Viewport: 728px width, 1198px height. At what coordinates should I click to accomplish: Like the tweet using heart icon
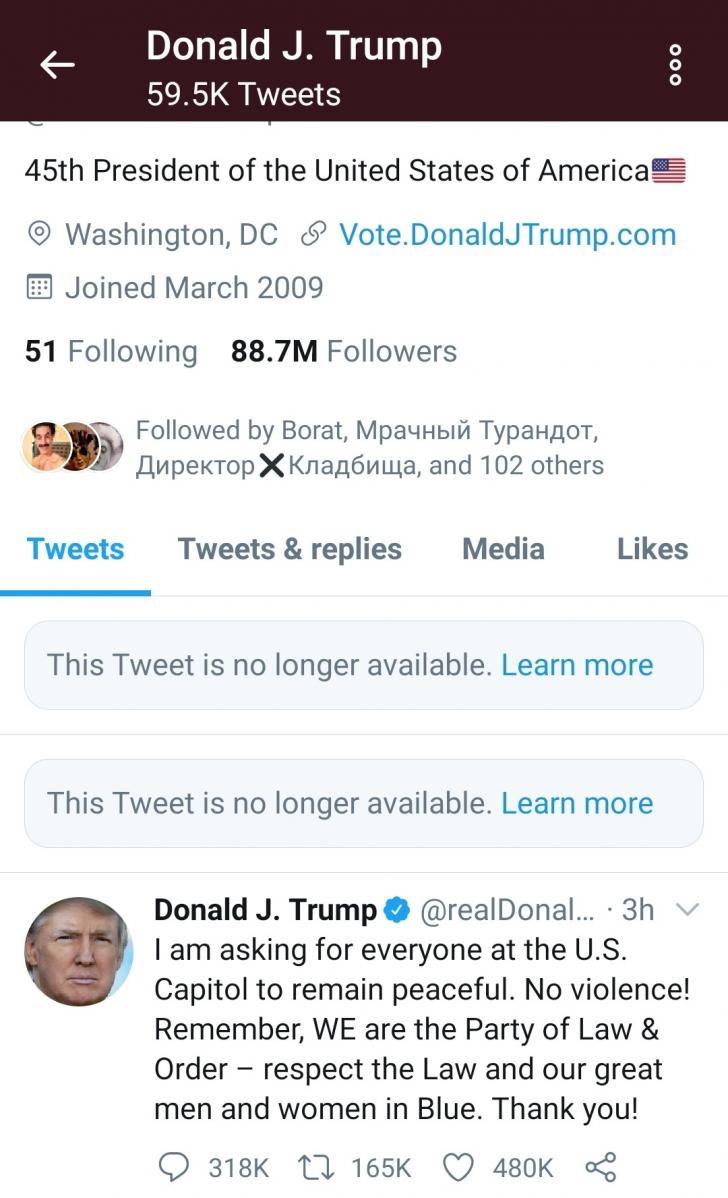tap(457, 1167)
